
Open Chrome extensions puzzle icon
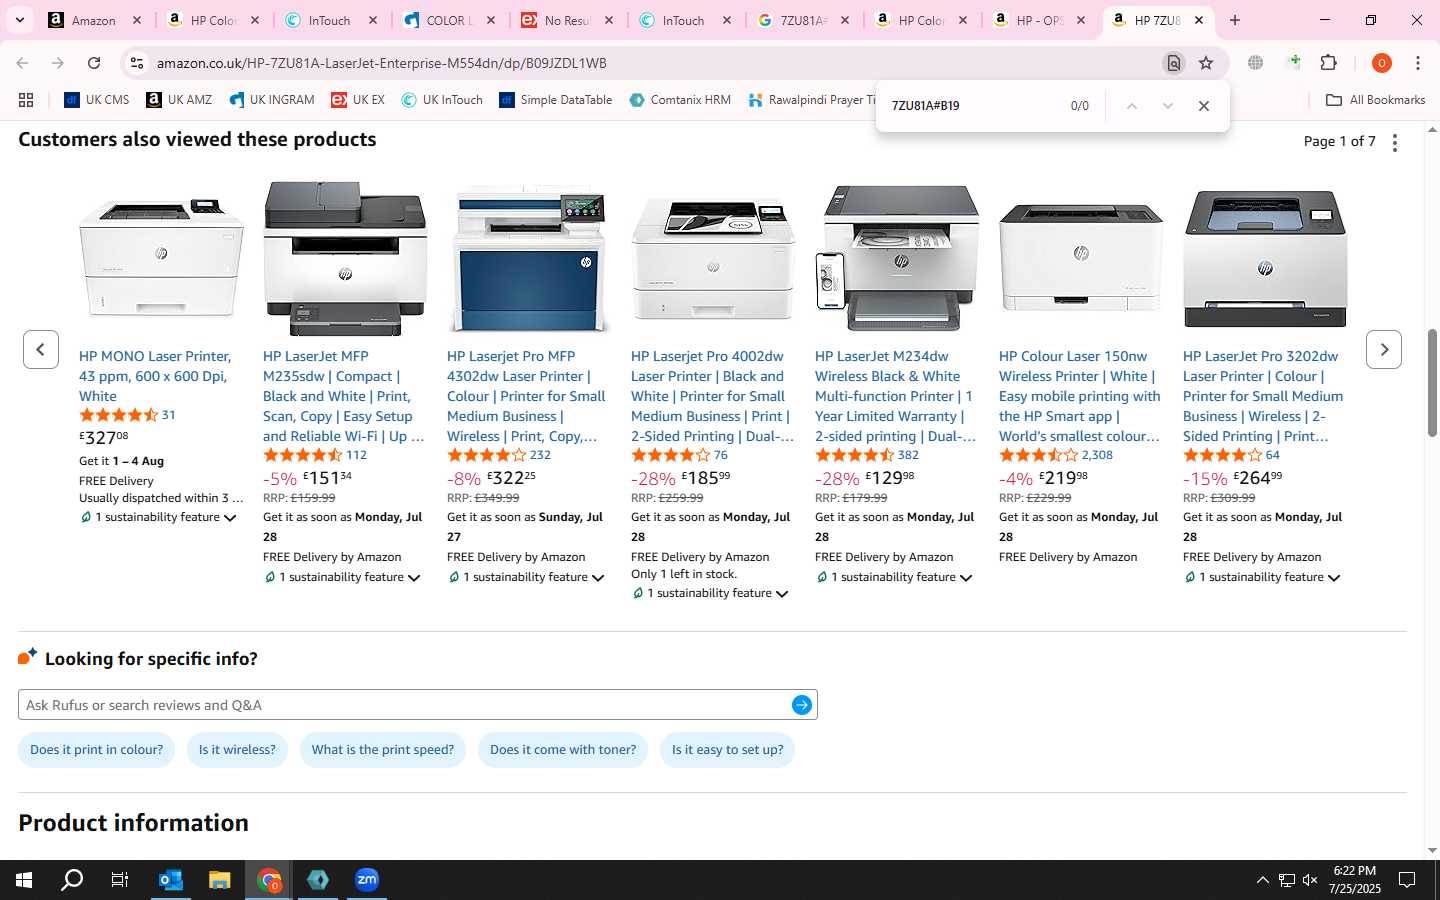(1329, 63)
